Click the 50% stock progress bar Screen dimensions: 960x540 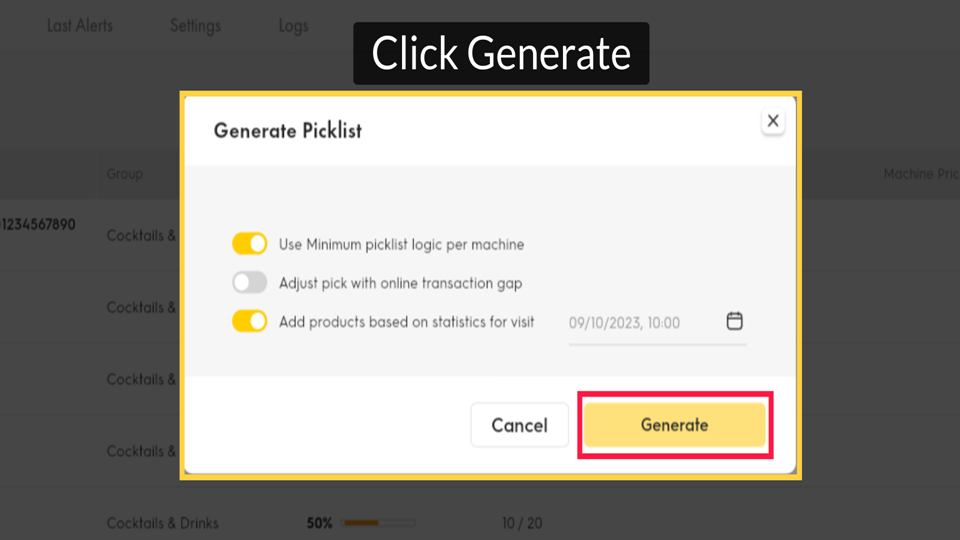379,523
